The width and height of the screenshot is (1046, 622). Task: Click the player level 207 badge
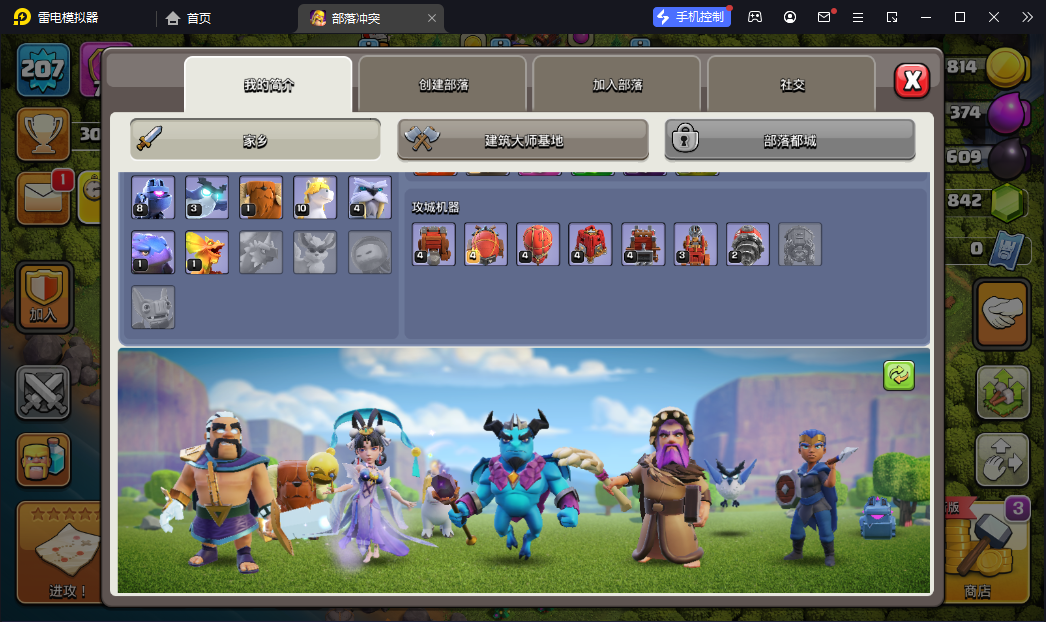[x=43, y=69]
